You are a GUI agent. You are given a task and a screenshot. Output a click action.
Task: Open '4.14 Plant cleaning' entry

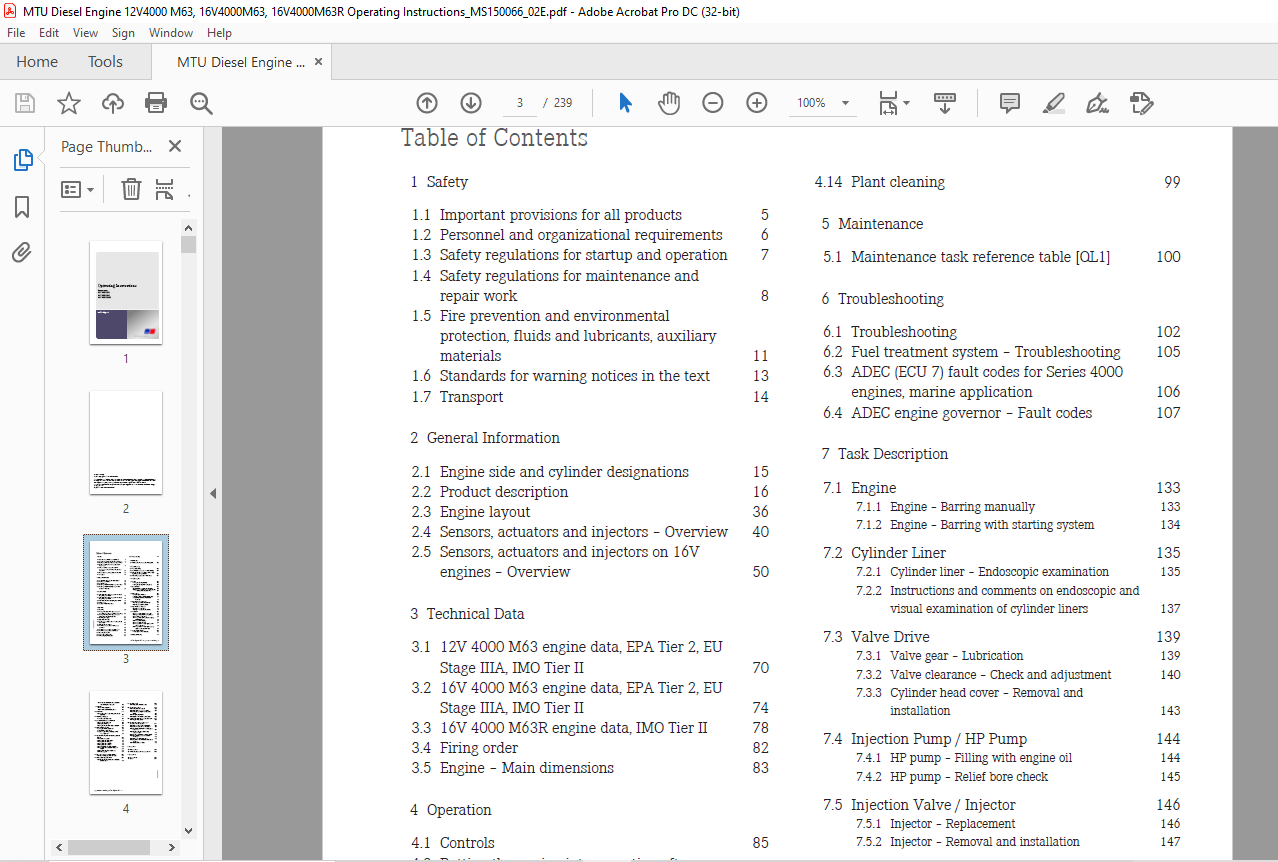coord(997,182)
